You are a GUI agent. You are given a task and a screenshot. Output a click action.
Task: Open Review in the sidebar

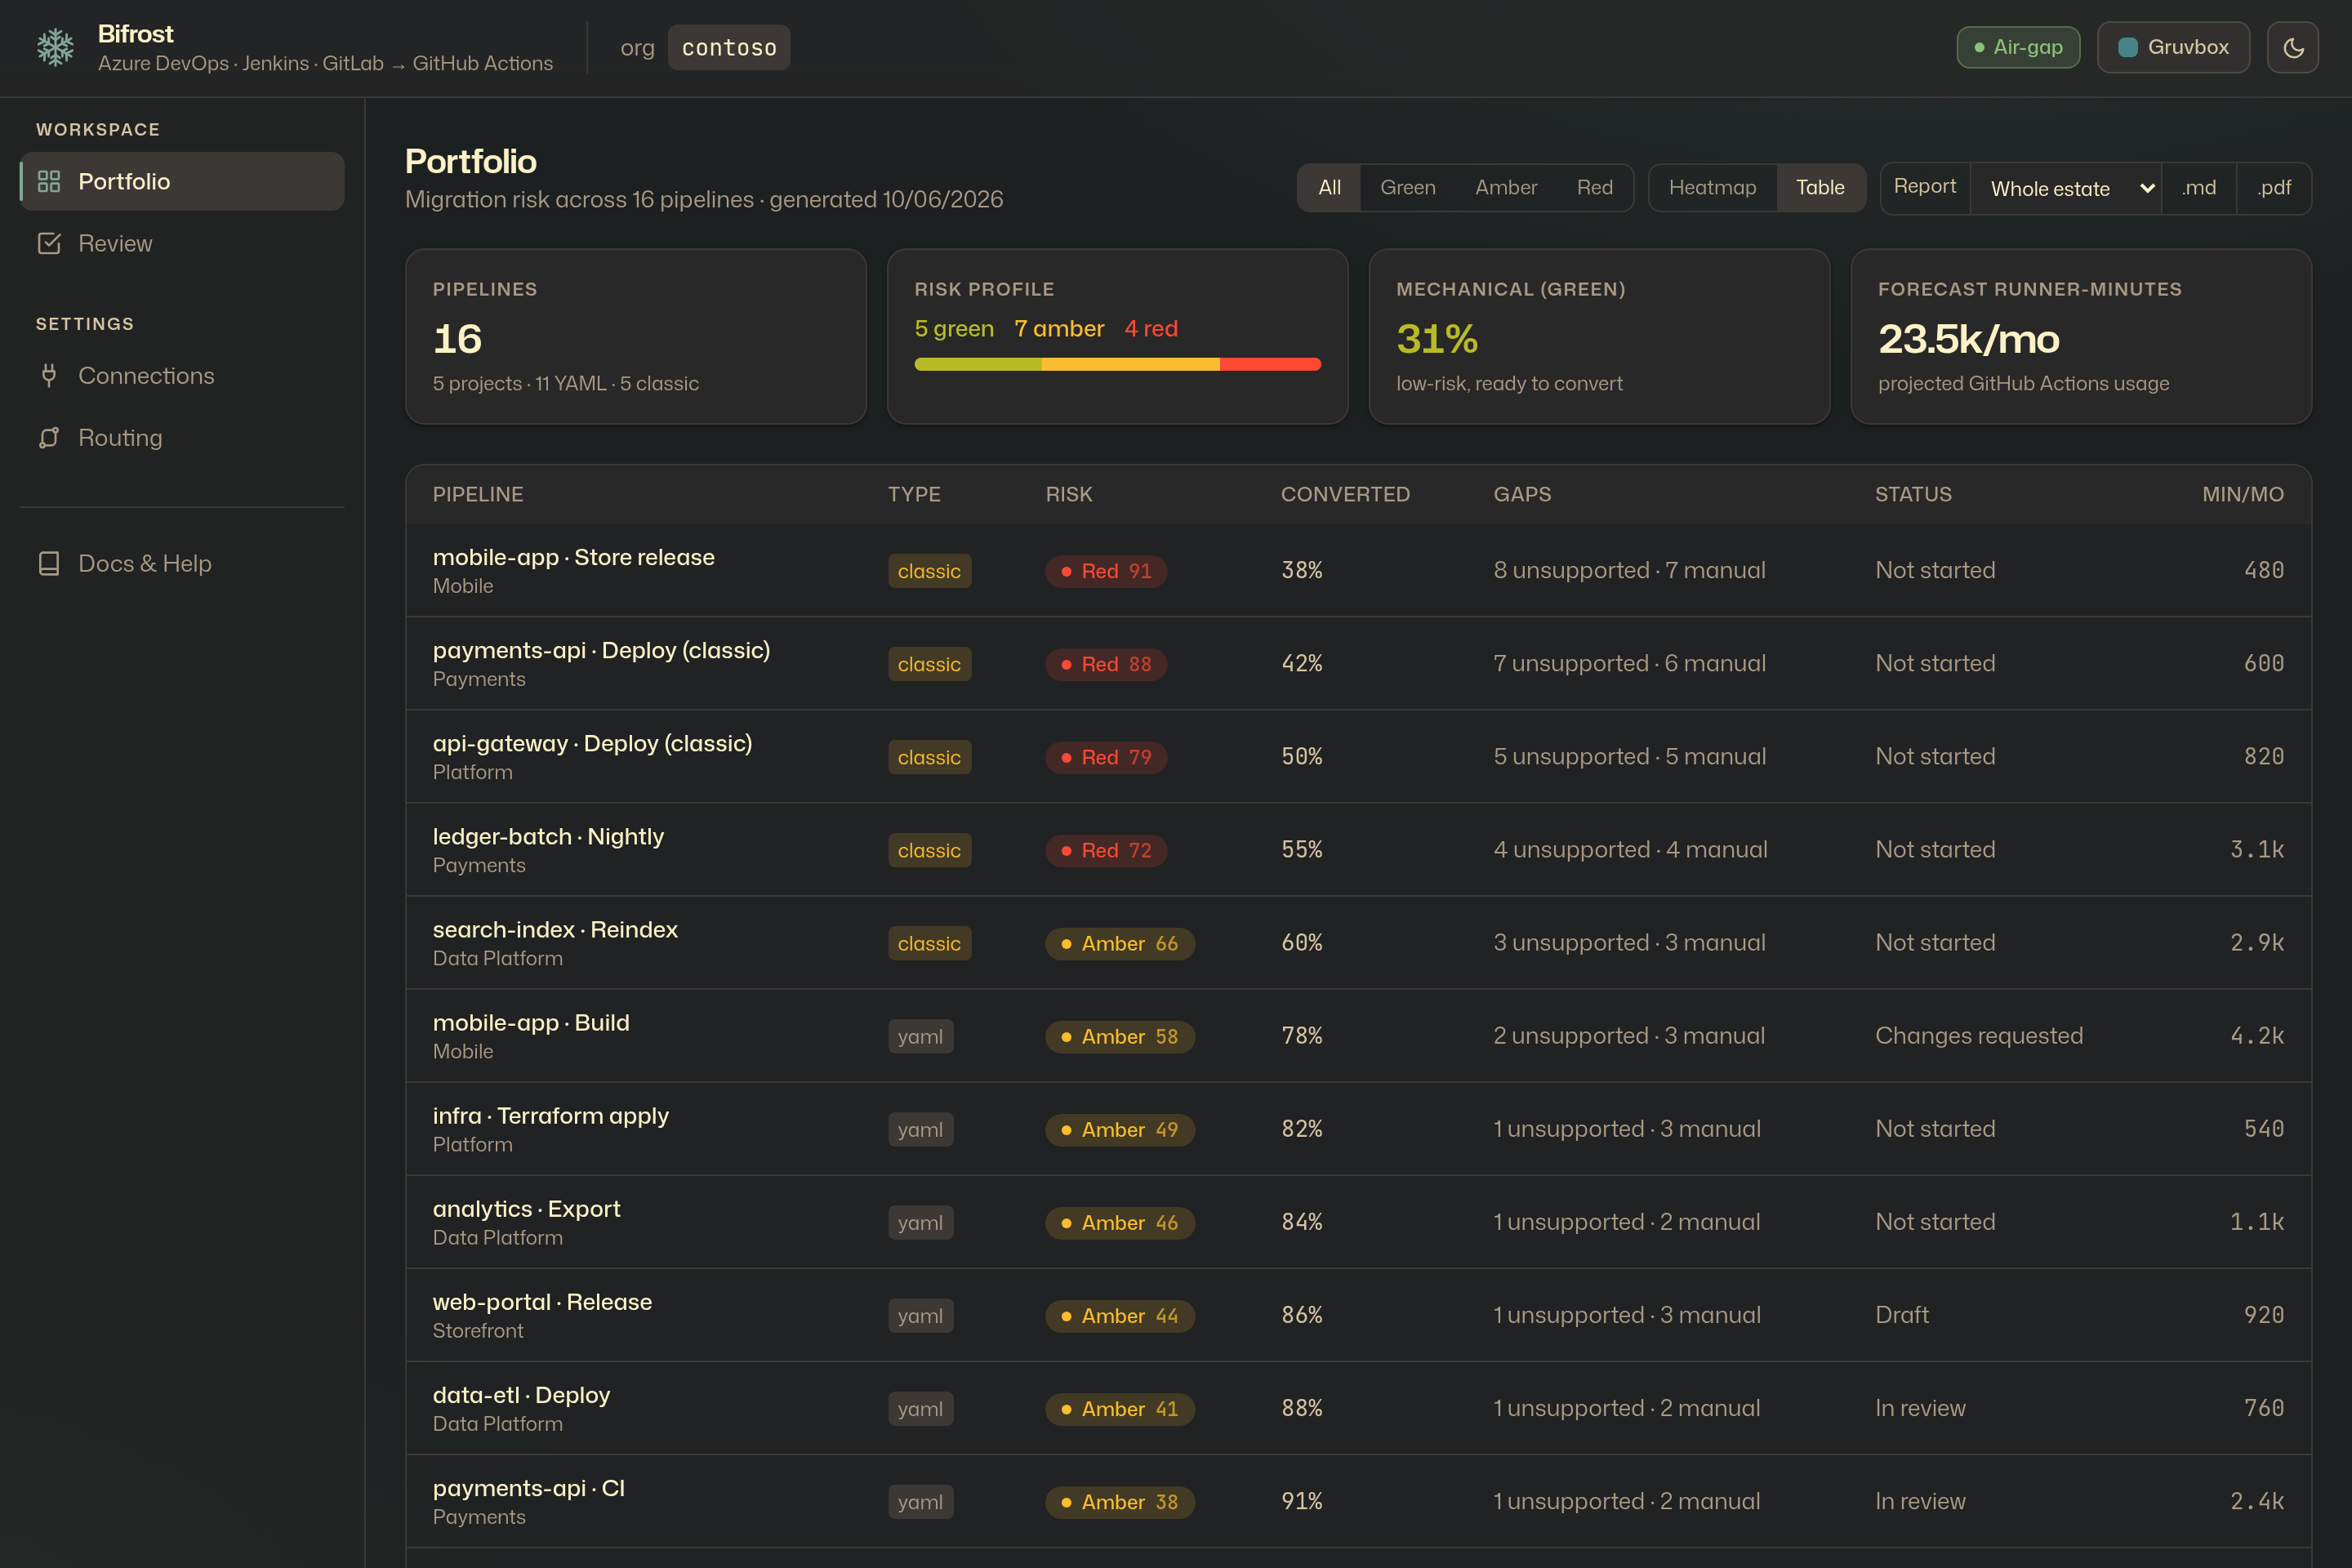(x=182, y=243)
